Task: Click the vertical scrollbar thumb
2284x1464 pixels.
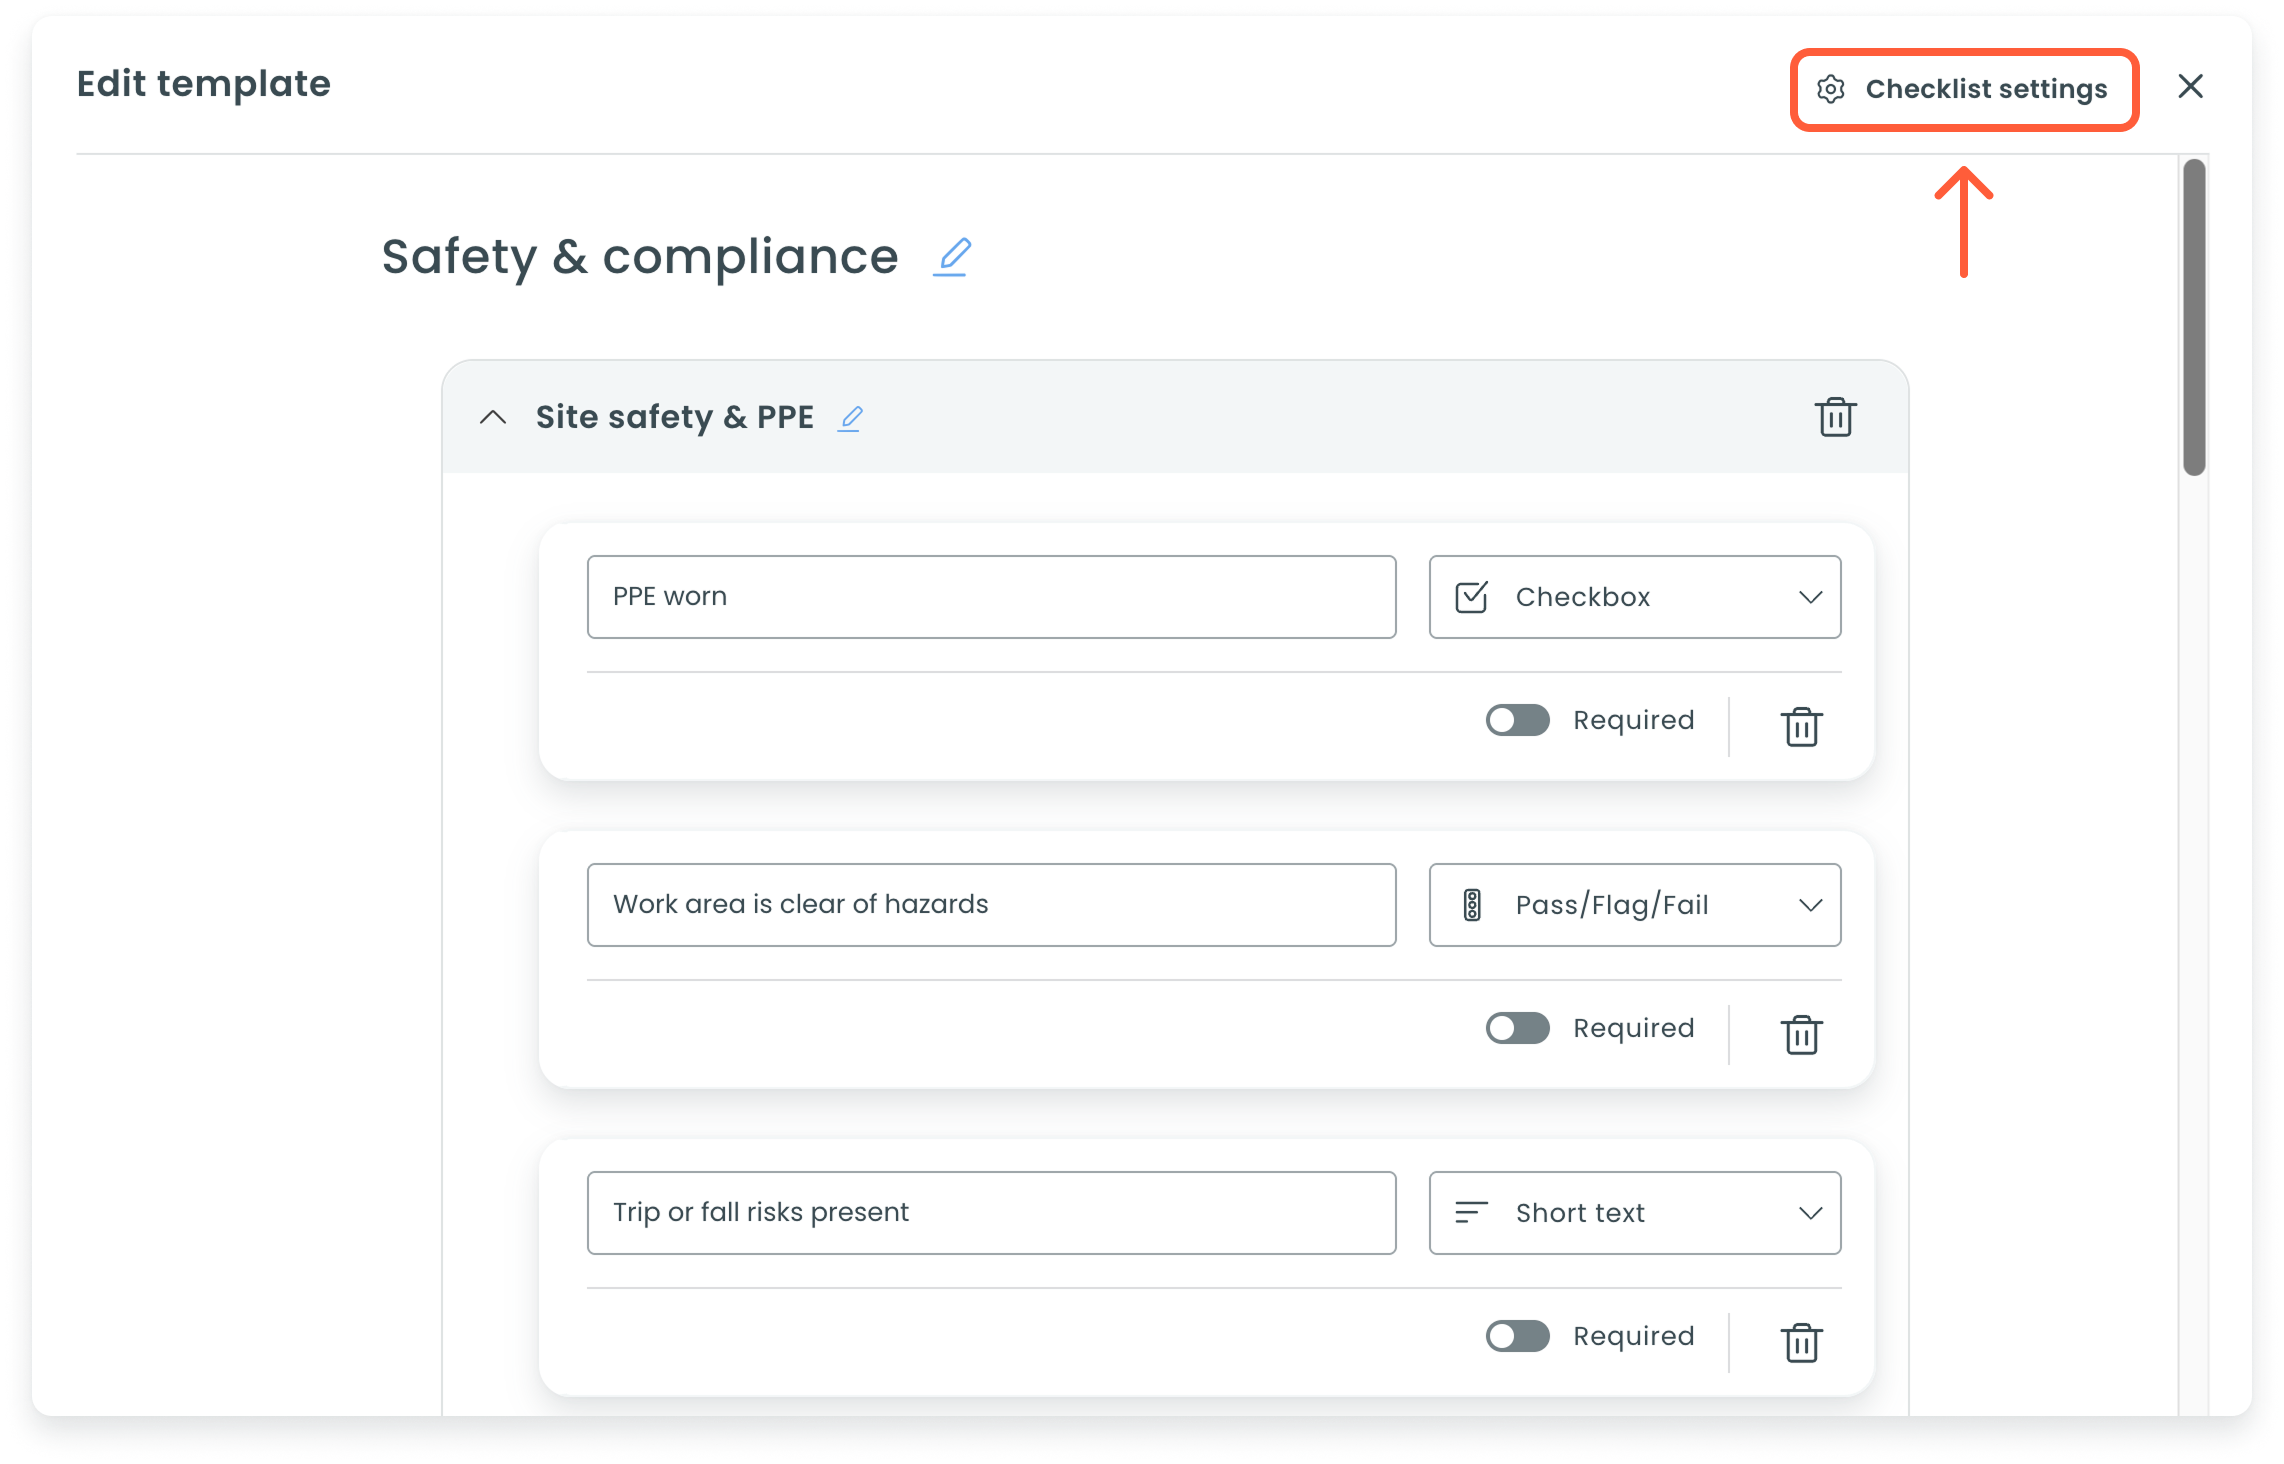Action: tap(2194, 316)
